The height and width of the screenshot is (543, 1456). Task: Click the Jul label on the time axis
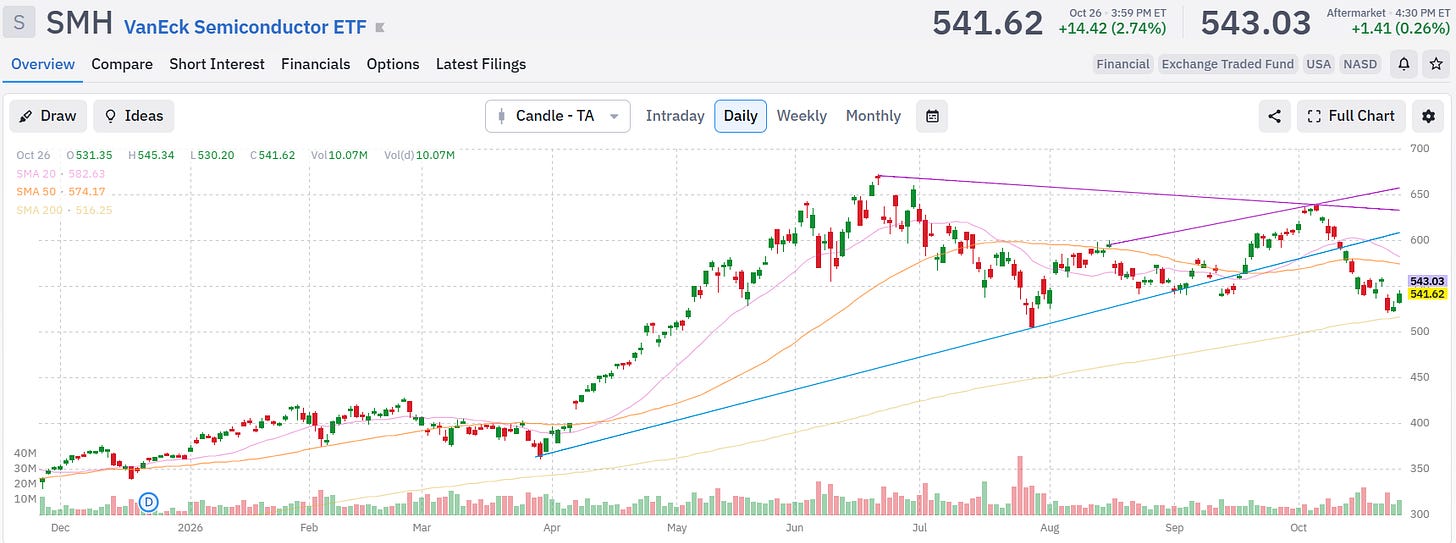922,527
